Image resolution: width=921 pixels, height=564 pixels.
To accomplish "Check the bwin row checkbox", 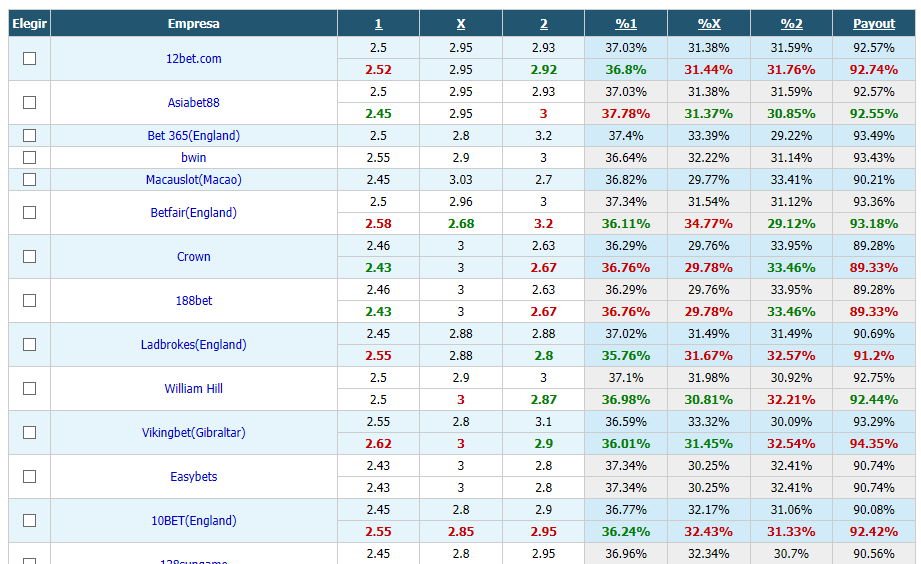I will (29, 157).
